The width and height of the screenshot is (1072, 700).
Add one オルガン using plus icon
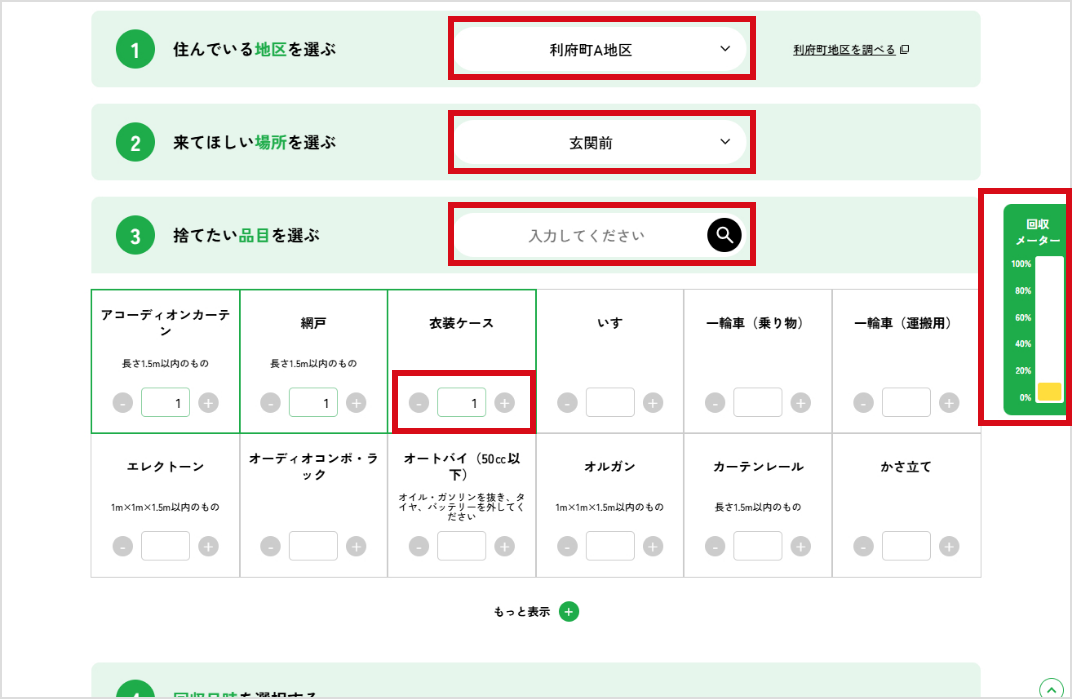pos(653,546)
